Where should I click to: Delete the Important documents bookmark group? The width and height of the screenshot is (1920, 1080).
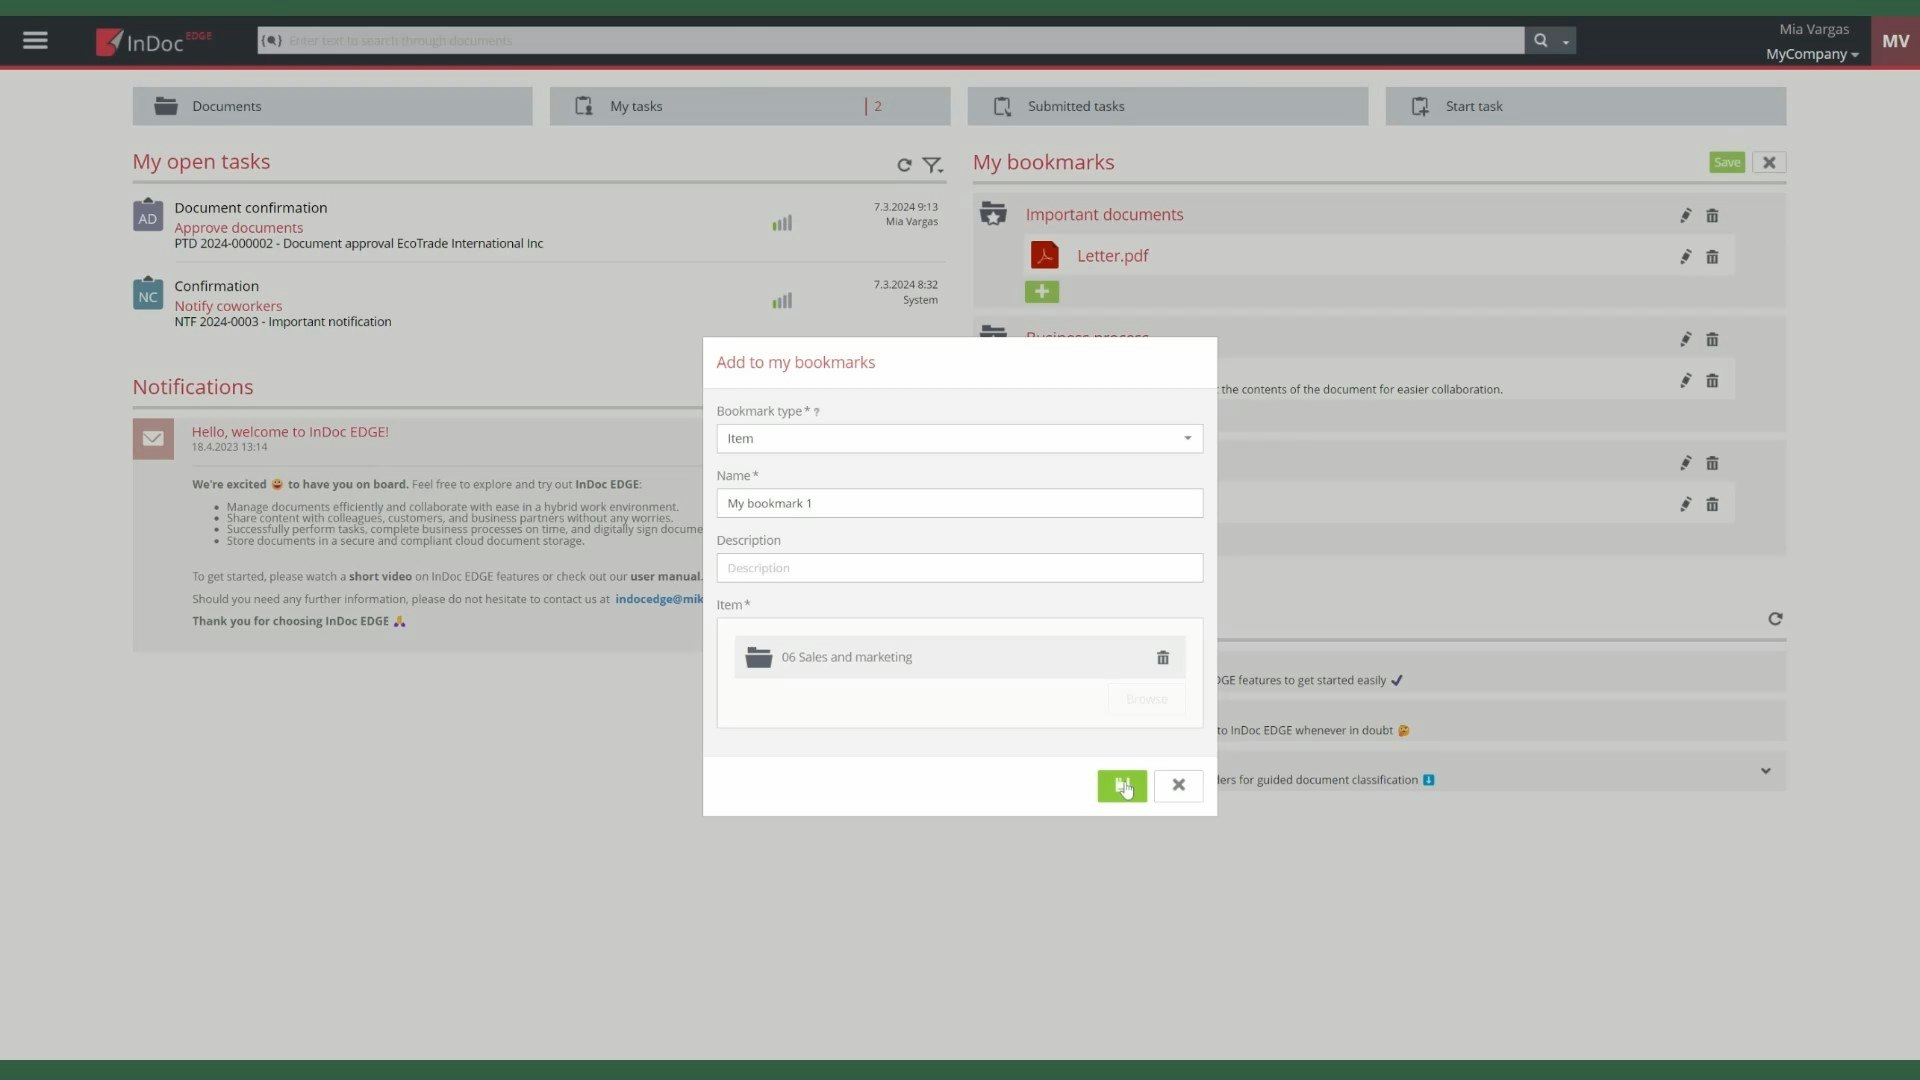tap(1712, 216)
